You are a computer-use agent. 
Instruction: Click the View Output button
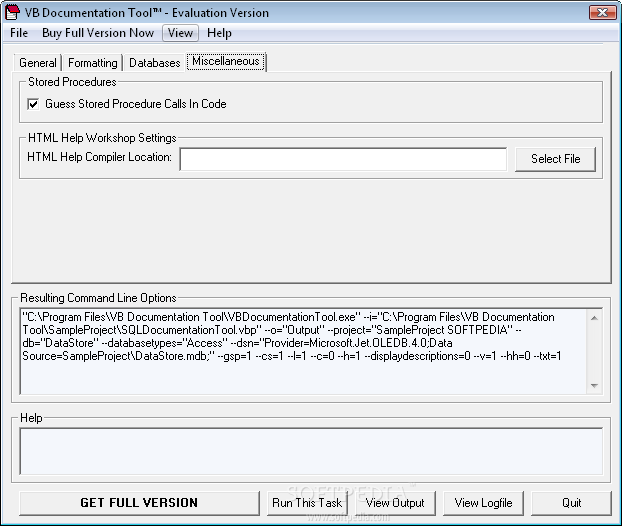pos(395,503)
